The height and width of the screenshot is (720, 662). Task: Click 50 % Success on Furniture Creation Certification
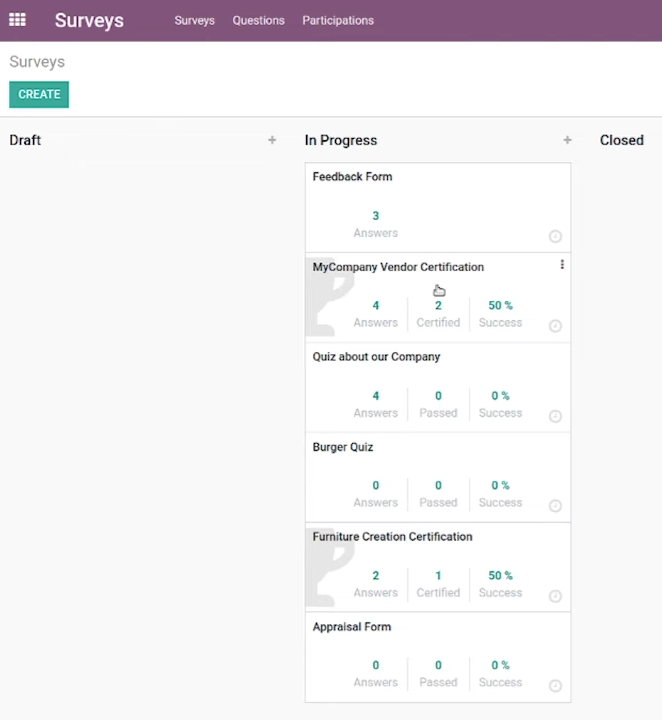[500, 584]
